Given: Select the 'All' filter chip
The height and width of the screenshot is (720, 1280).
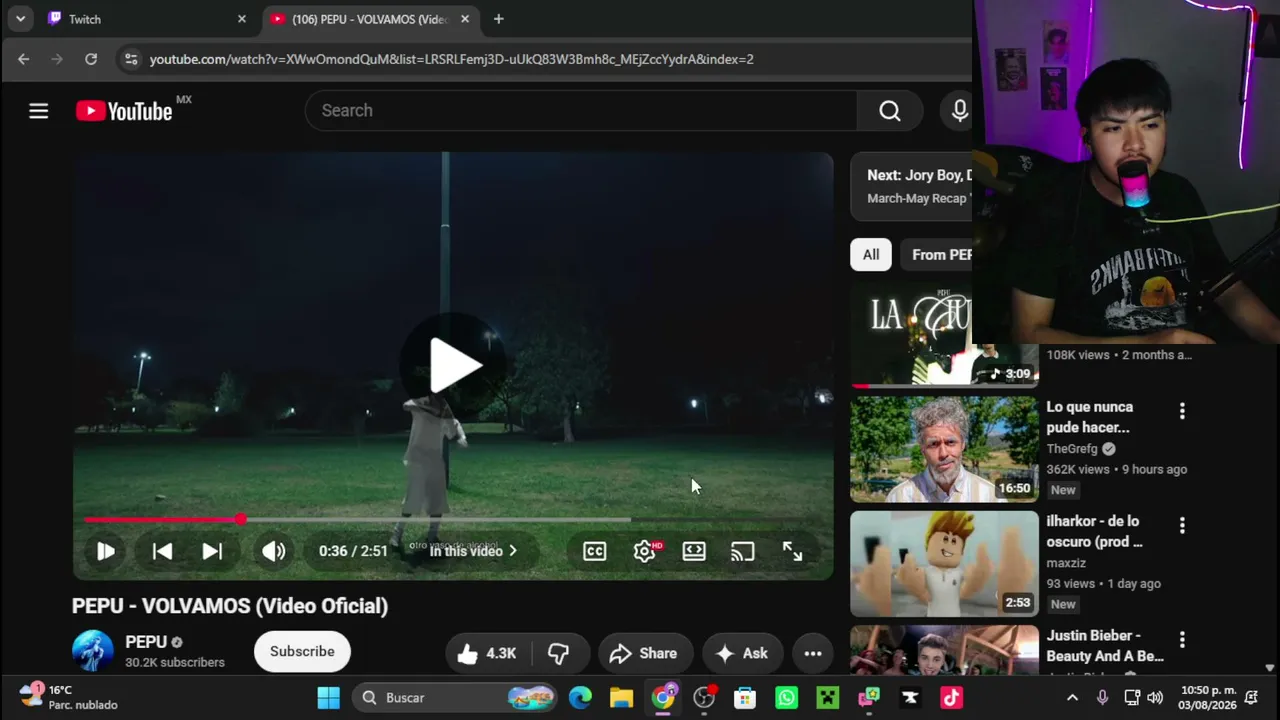Looking at the screenshot, I should (x=871, y=255).
